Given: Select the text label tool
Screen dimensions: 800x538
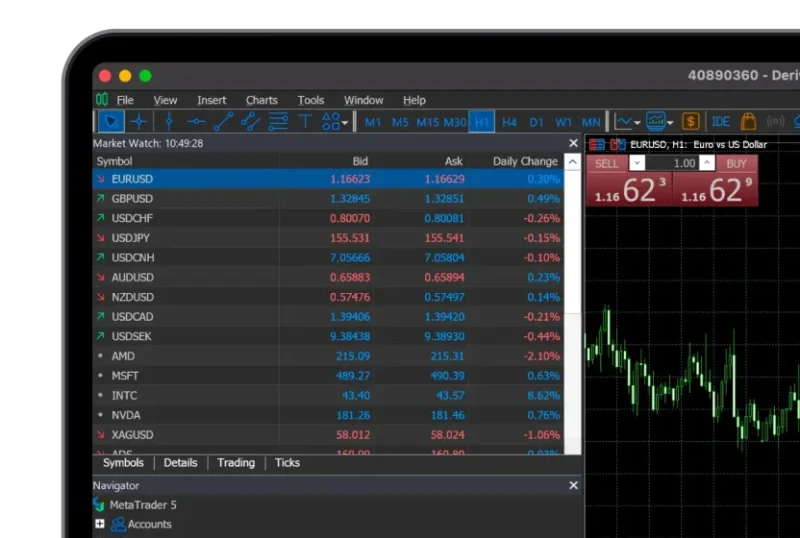Looking at the screenshot, I should [305, 122].
